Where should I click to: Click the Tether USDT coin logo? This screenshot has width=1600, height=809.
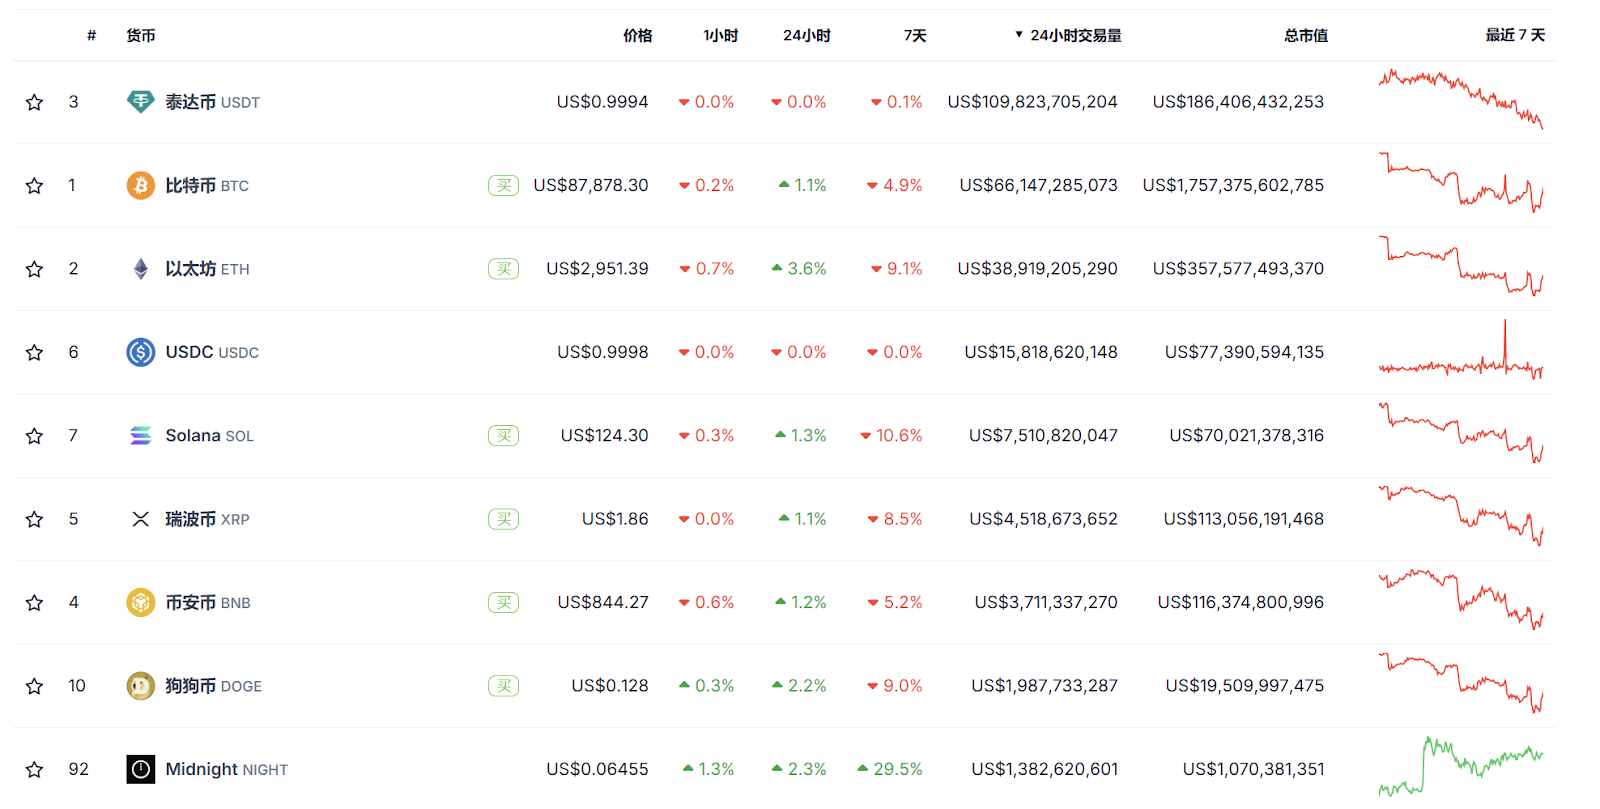141,102
